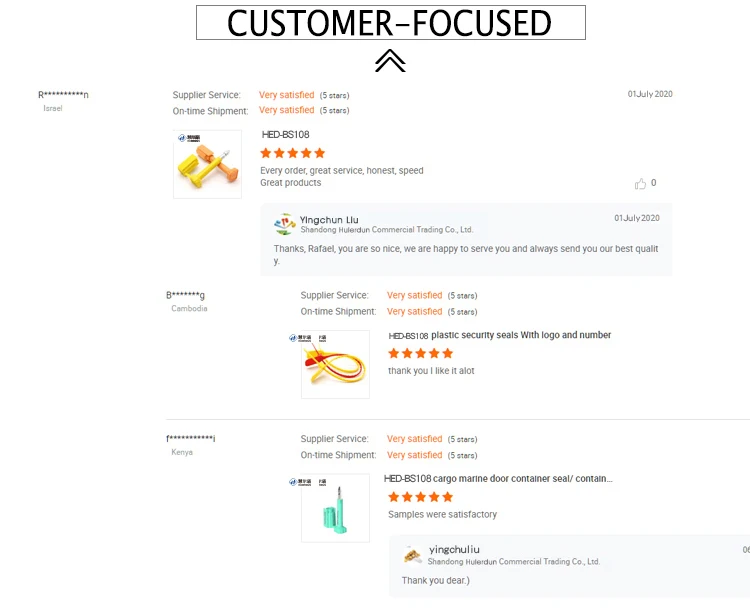750x609 pixels.
Task: Click Shandong Huierdun company name under yingchuliu
Action: [x=514, y=562]
